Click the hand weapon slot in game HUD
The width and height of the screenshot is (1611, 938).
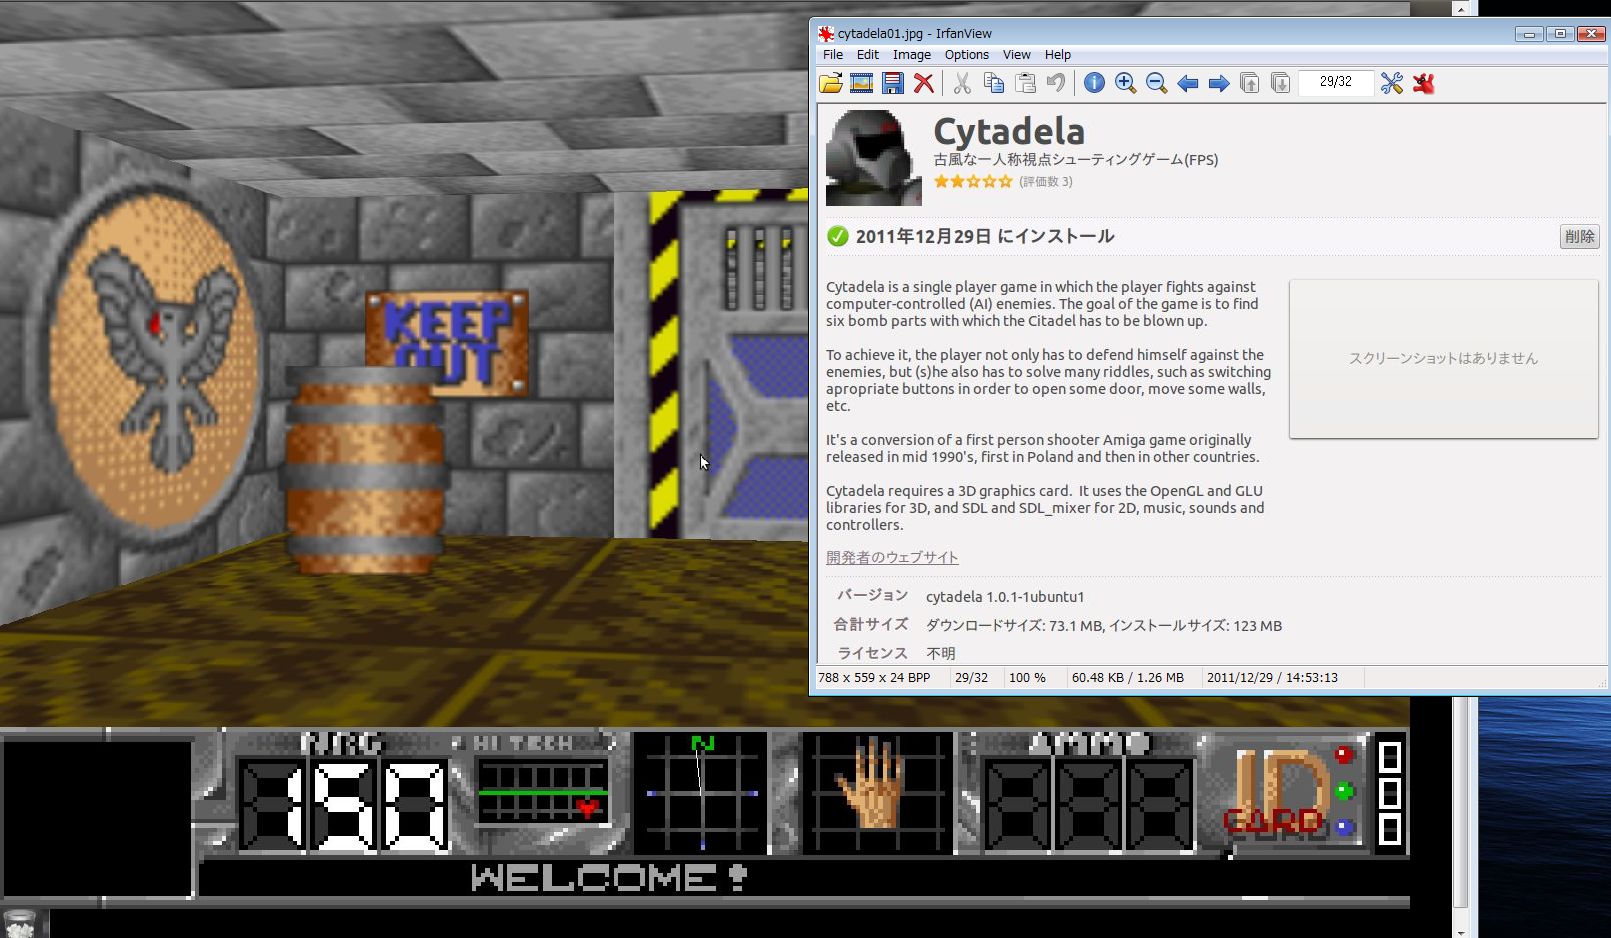[877, 792]
